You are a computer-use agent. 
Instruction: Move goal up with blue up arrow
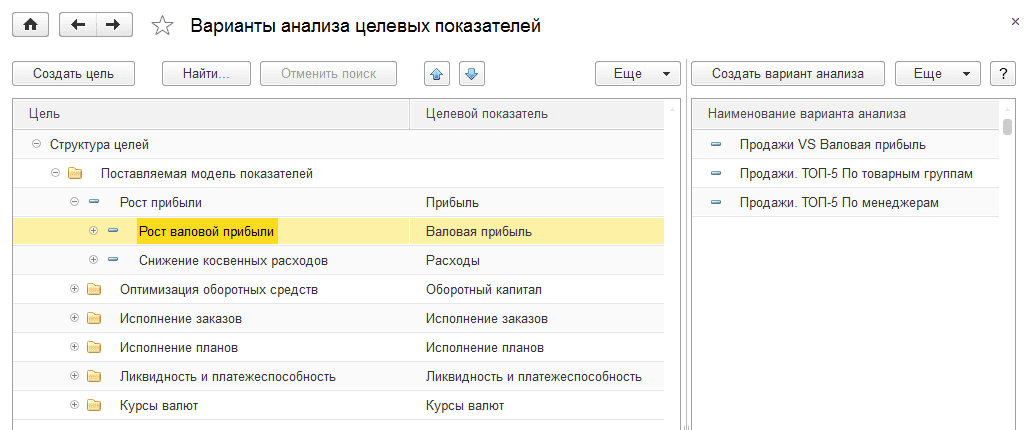436,73
